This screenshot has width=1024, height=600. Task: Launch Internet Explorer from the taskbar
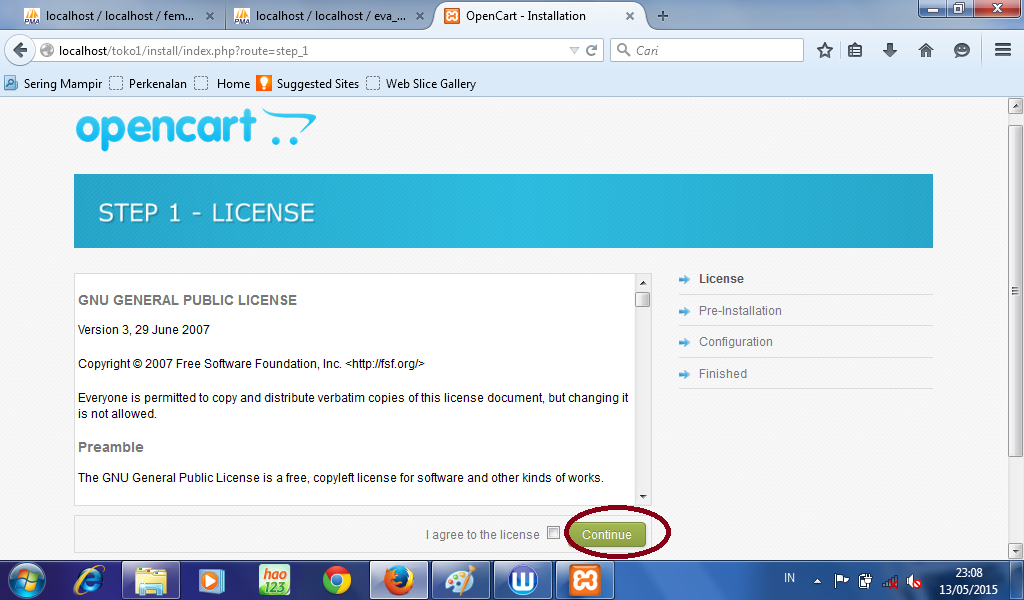(x=89, y=580)
